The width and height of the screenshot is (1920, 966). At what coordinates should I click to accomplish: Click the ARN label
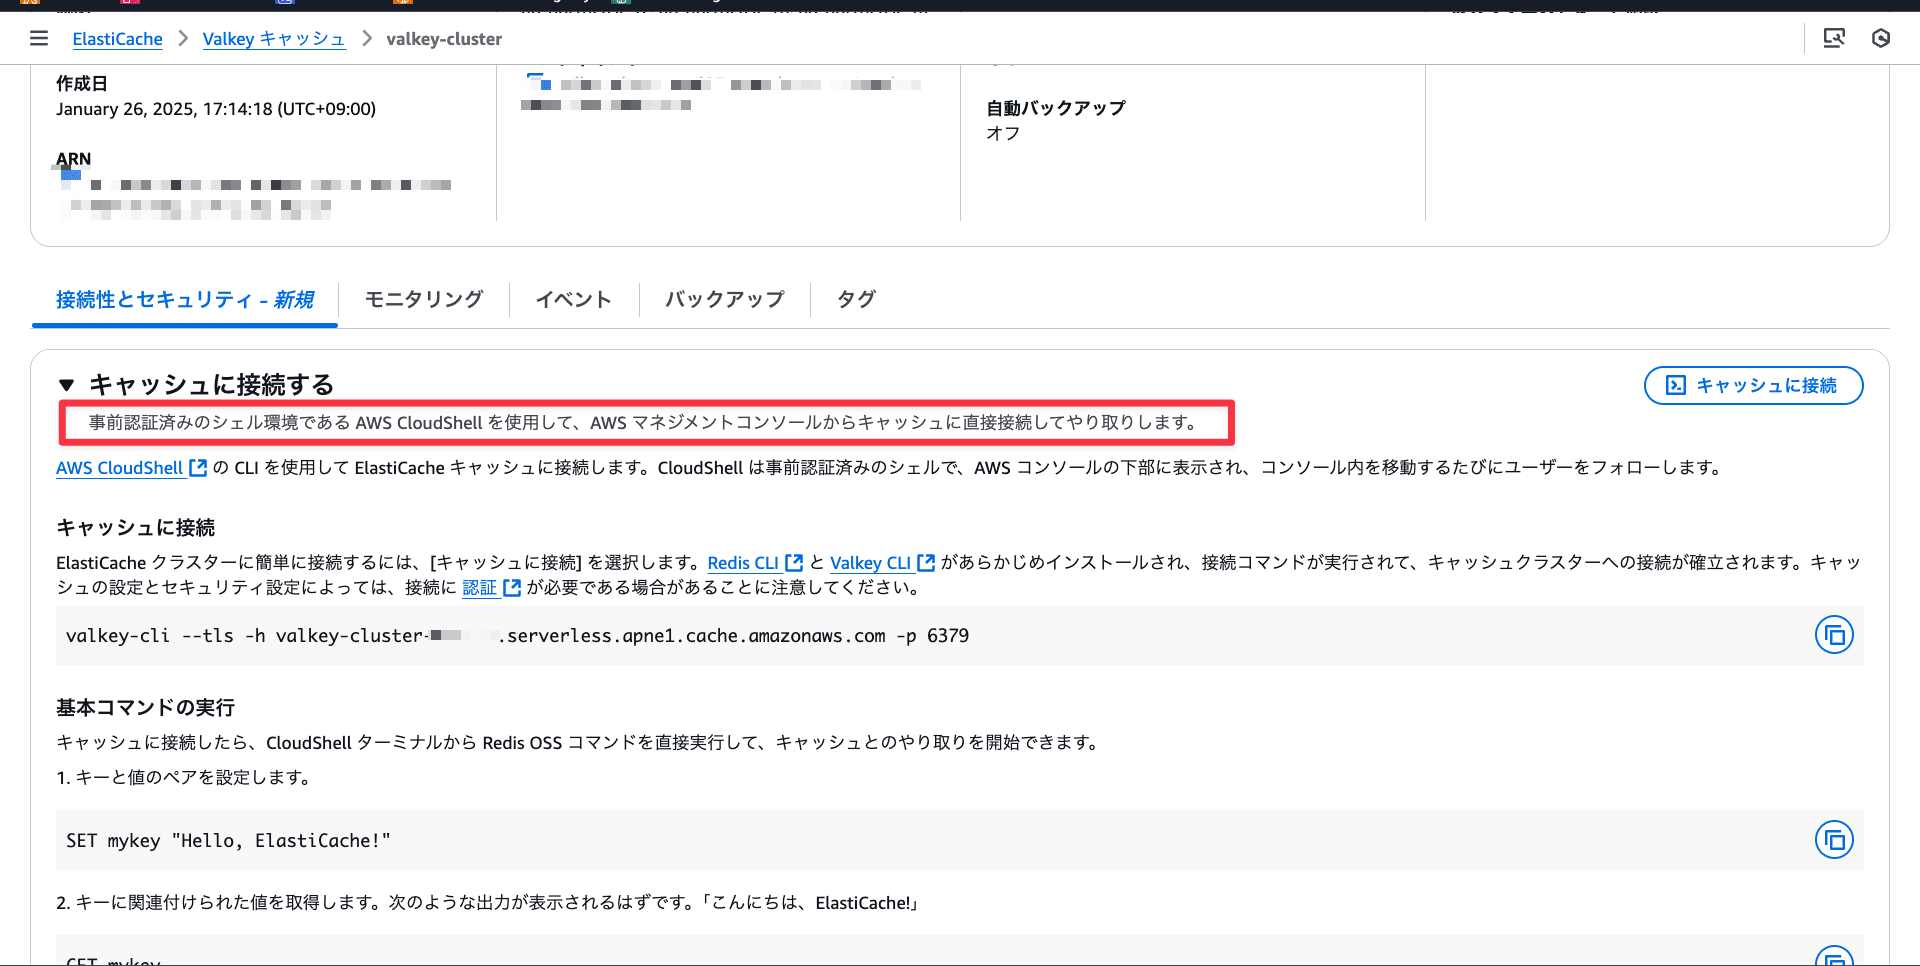(x=73, y=159)
